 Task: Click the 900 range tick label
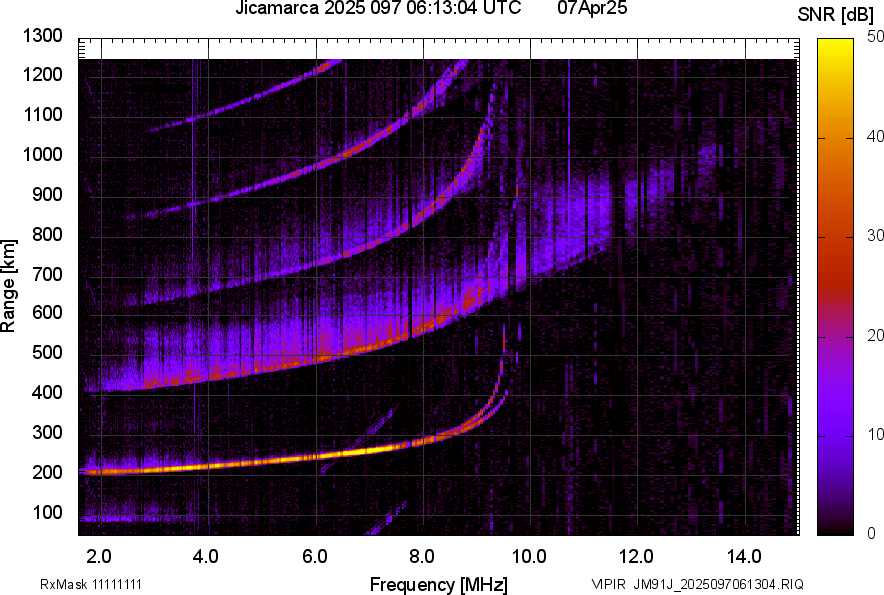point(47,195)
